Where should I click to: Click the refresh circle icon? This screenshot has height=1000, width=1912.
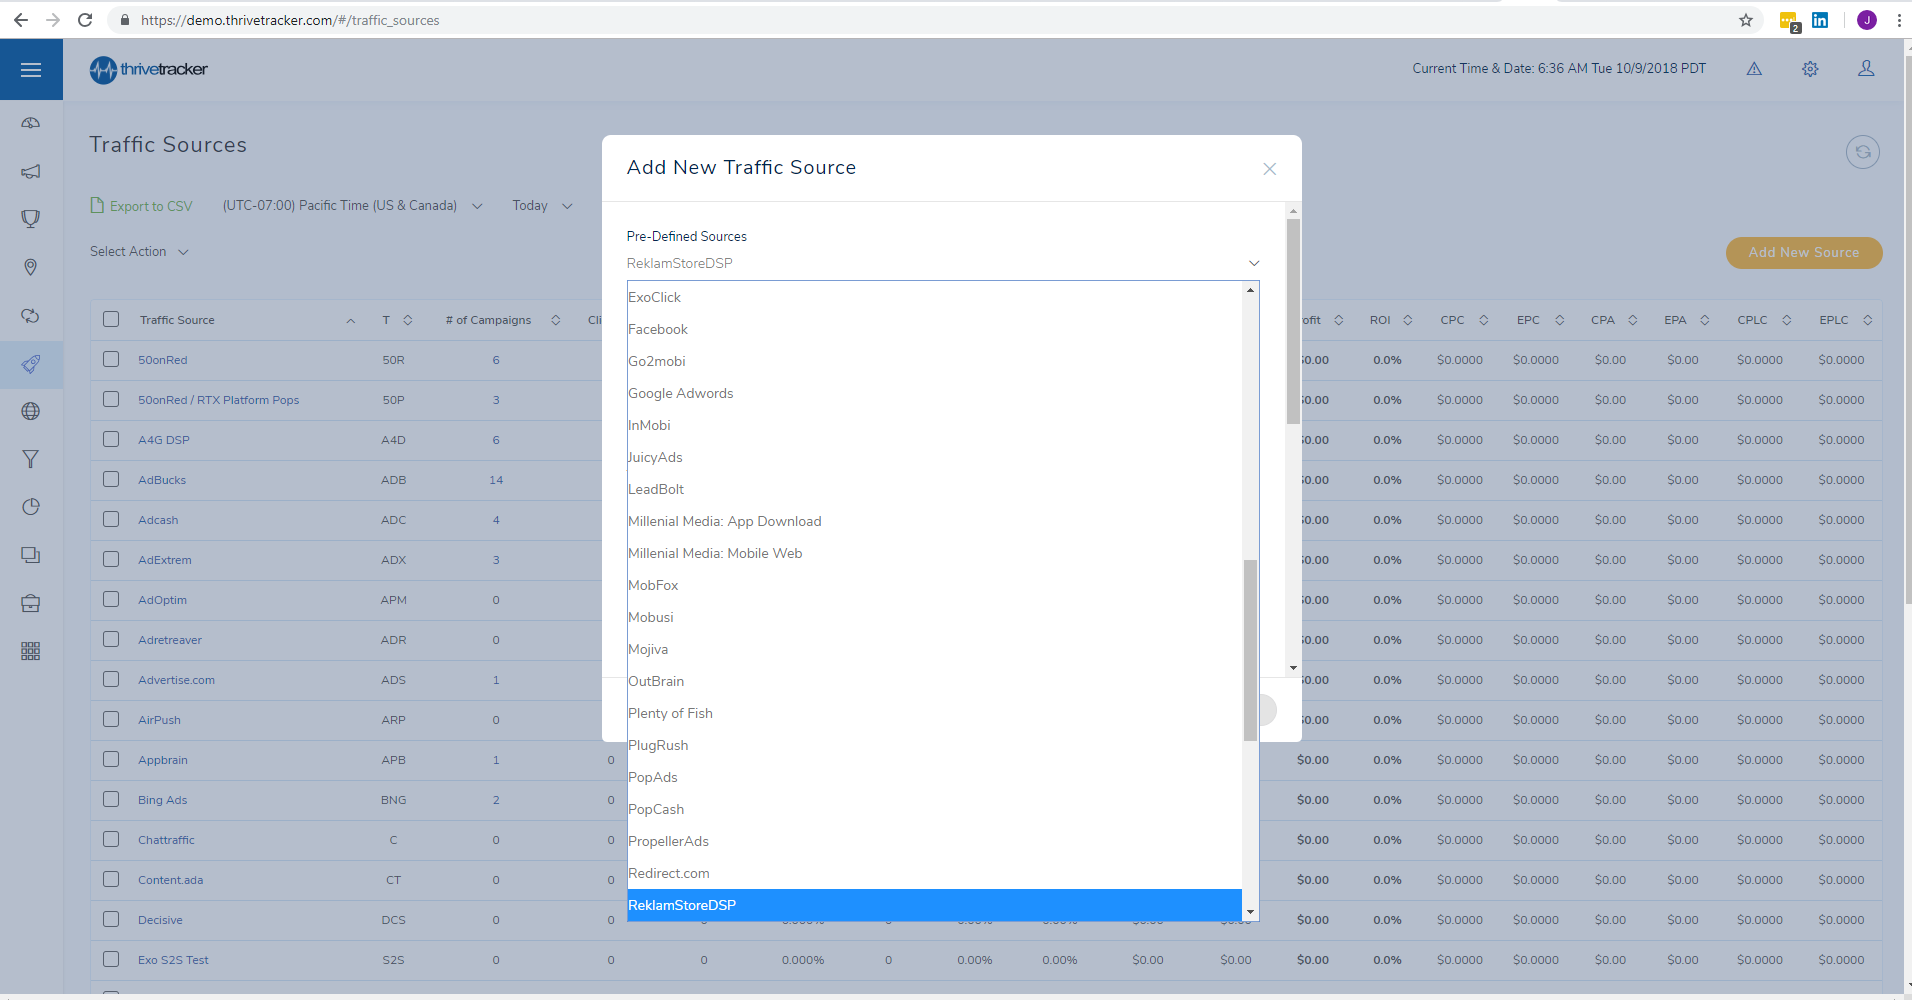1863,152
